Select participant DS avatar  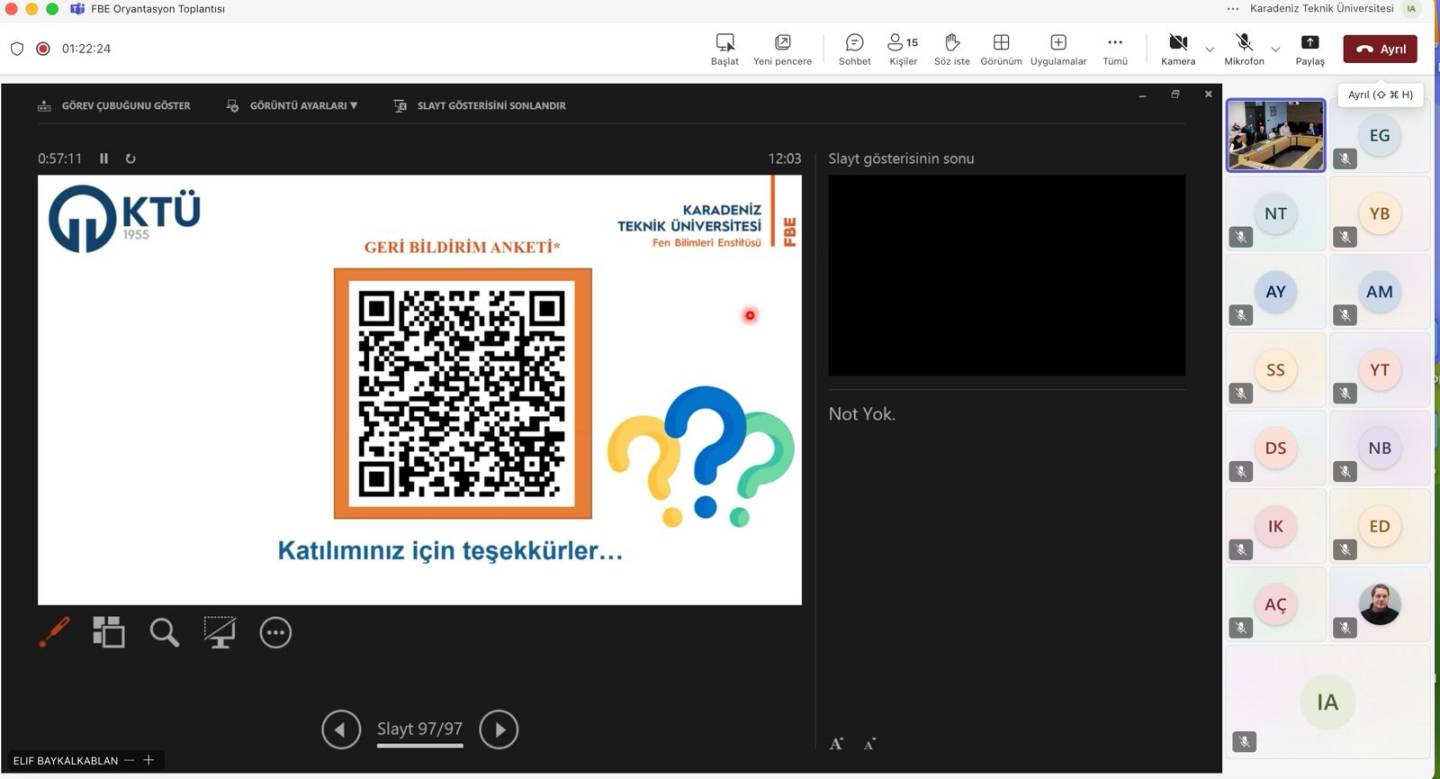click(x=1275, y=448)
